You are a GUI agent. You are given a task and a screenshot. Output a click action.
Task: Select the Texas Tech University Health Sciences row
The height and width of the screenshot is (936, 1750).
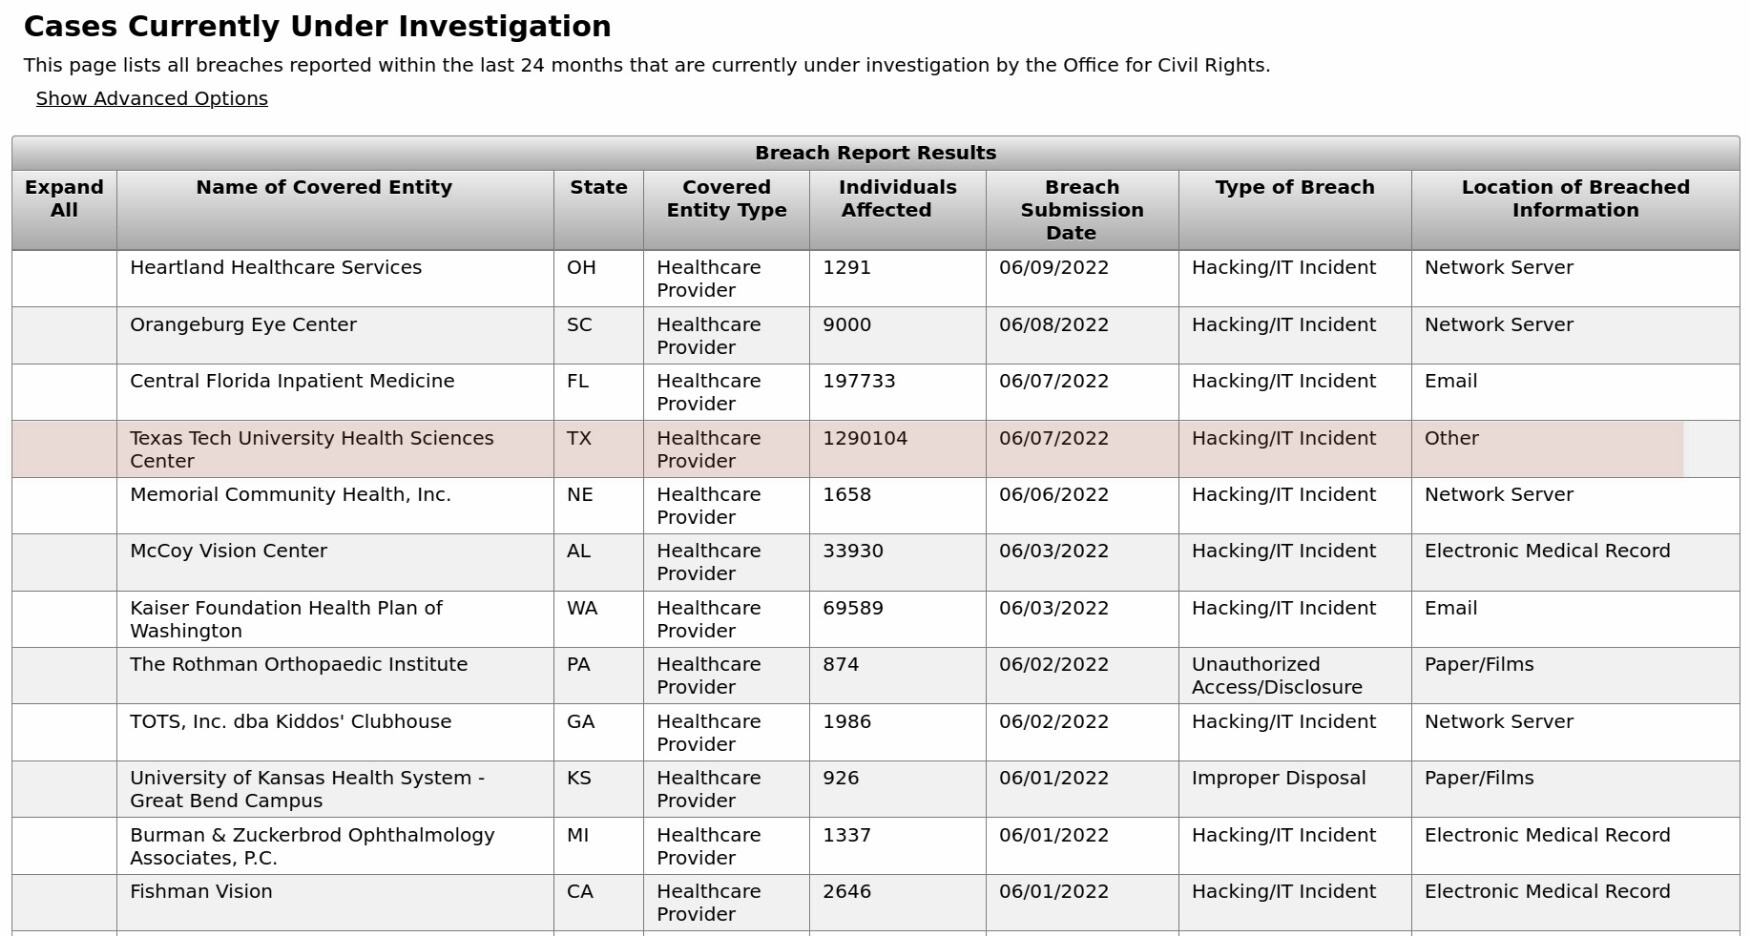coord(875,449)
